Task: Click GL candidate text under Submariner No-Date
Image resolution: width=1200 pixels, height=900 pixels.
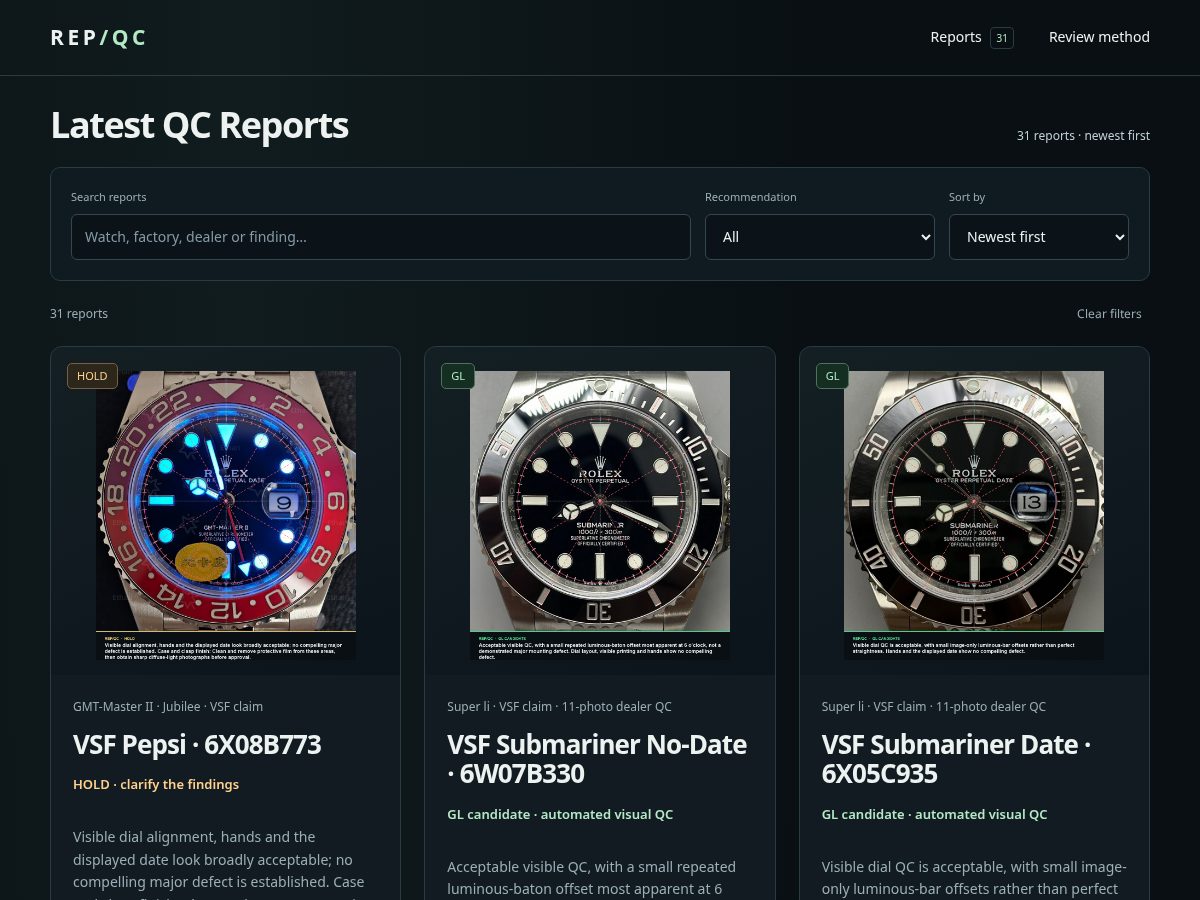Action: [560, 814]
